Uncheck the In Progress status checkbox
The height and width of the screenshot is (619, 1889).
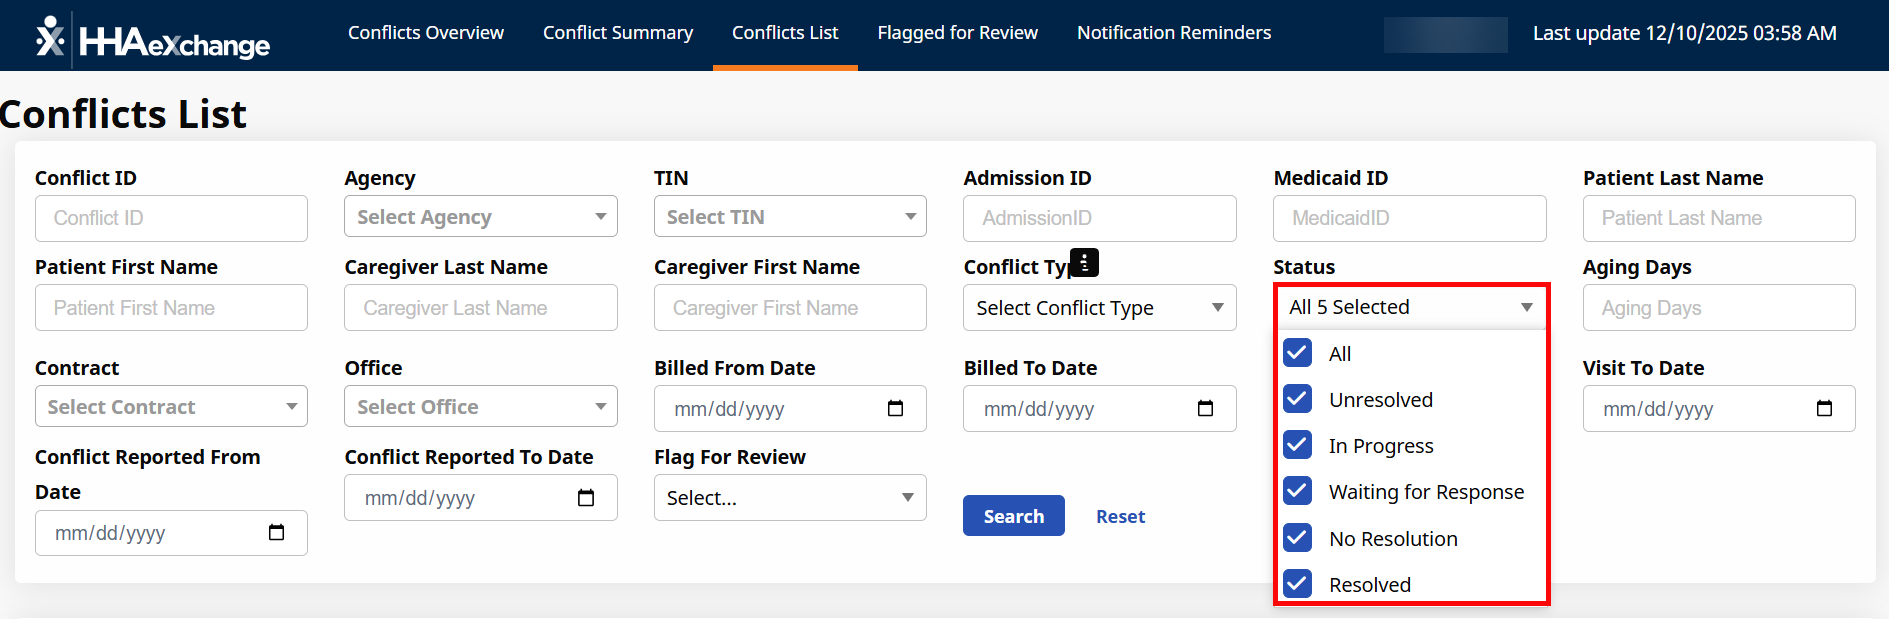(1298, 445)
